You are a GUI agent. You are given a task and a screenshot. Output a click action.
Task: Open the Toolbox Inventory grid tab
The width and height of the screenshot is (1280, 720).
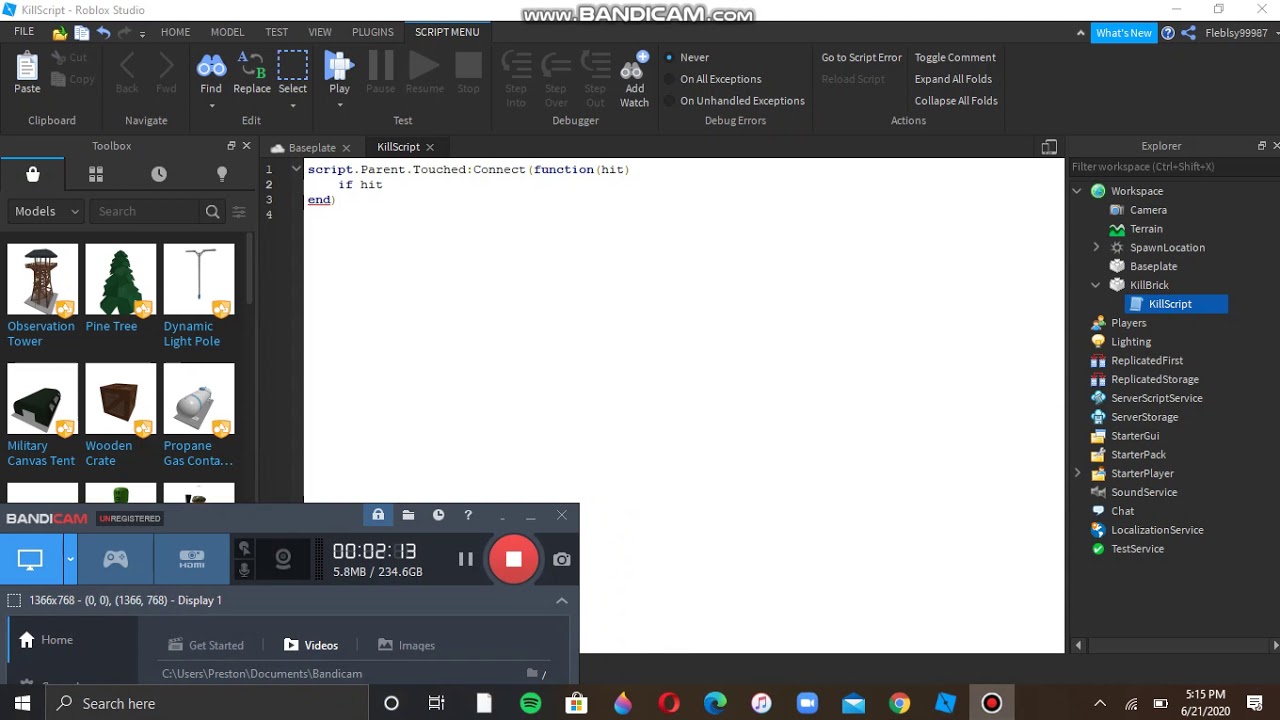pos(96,174)
